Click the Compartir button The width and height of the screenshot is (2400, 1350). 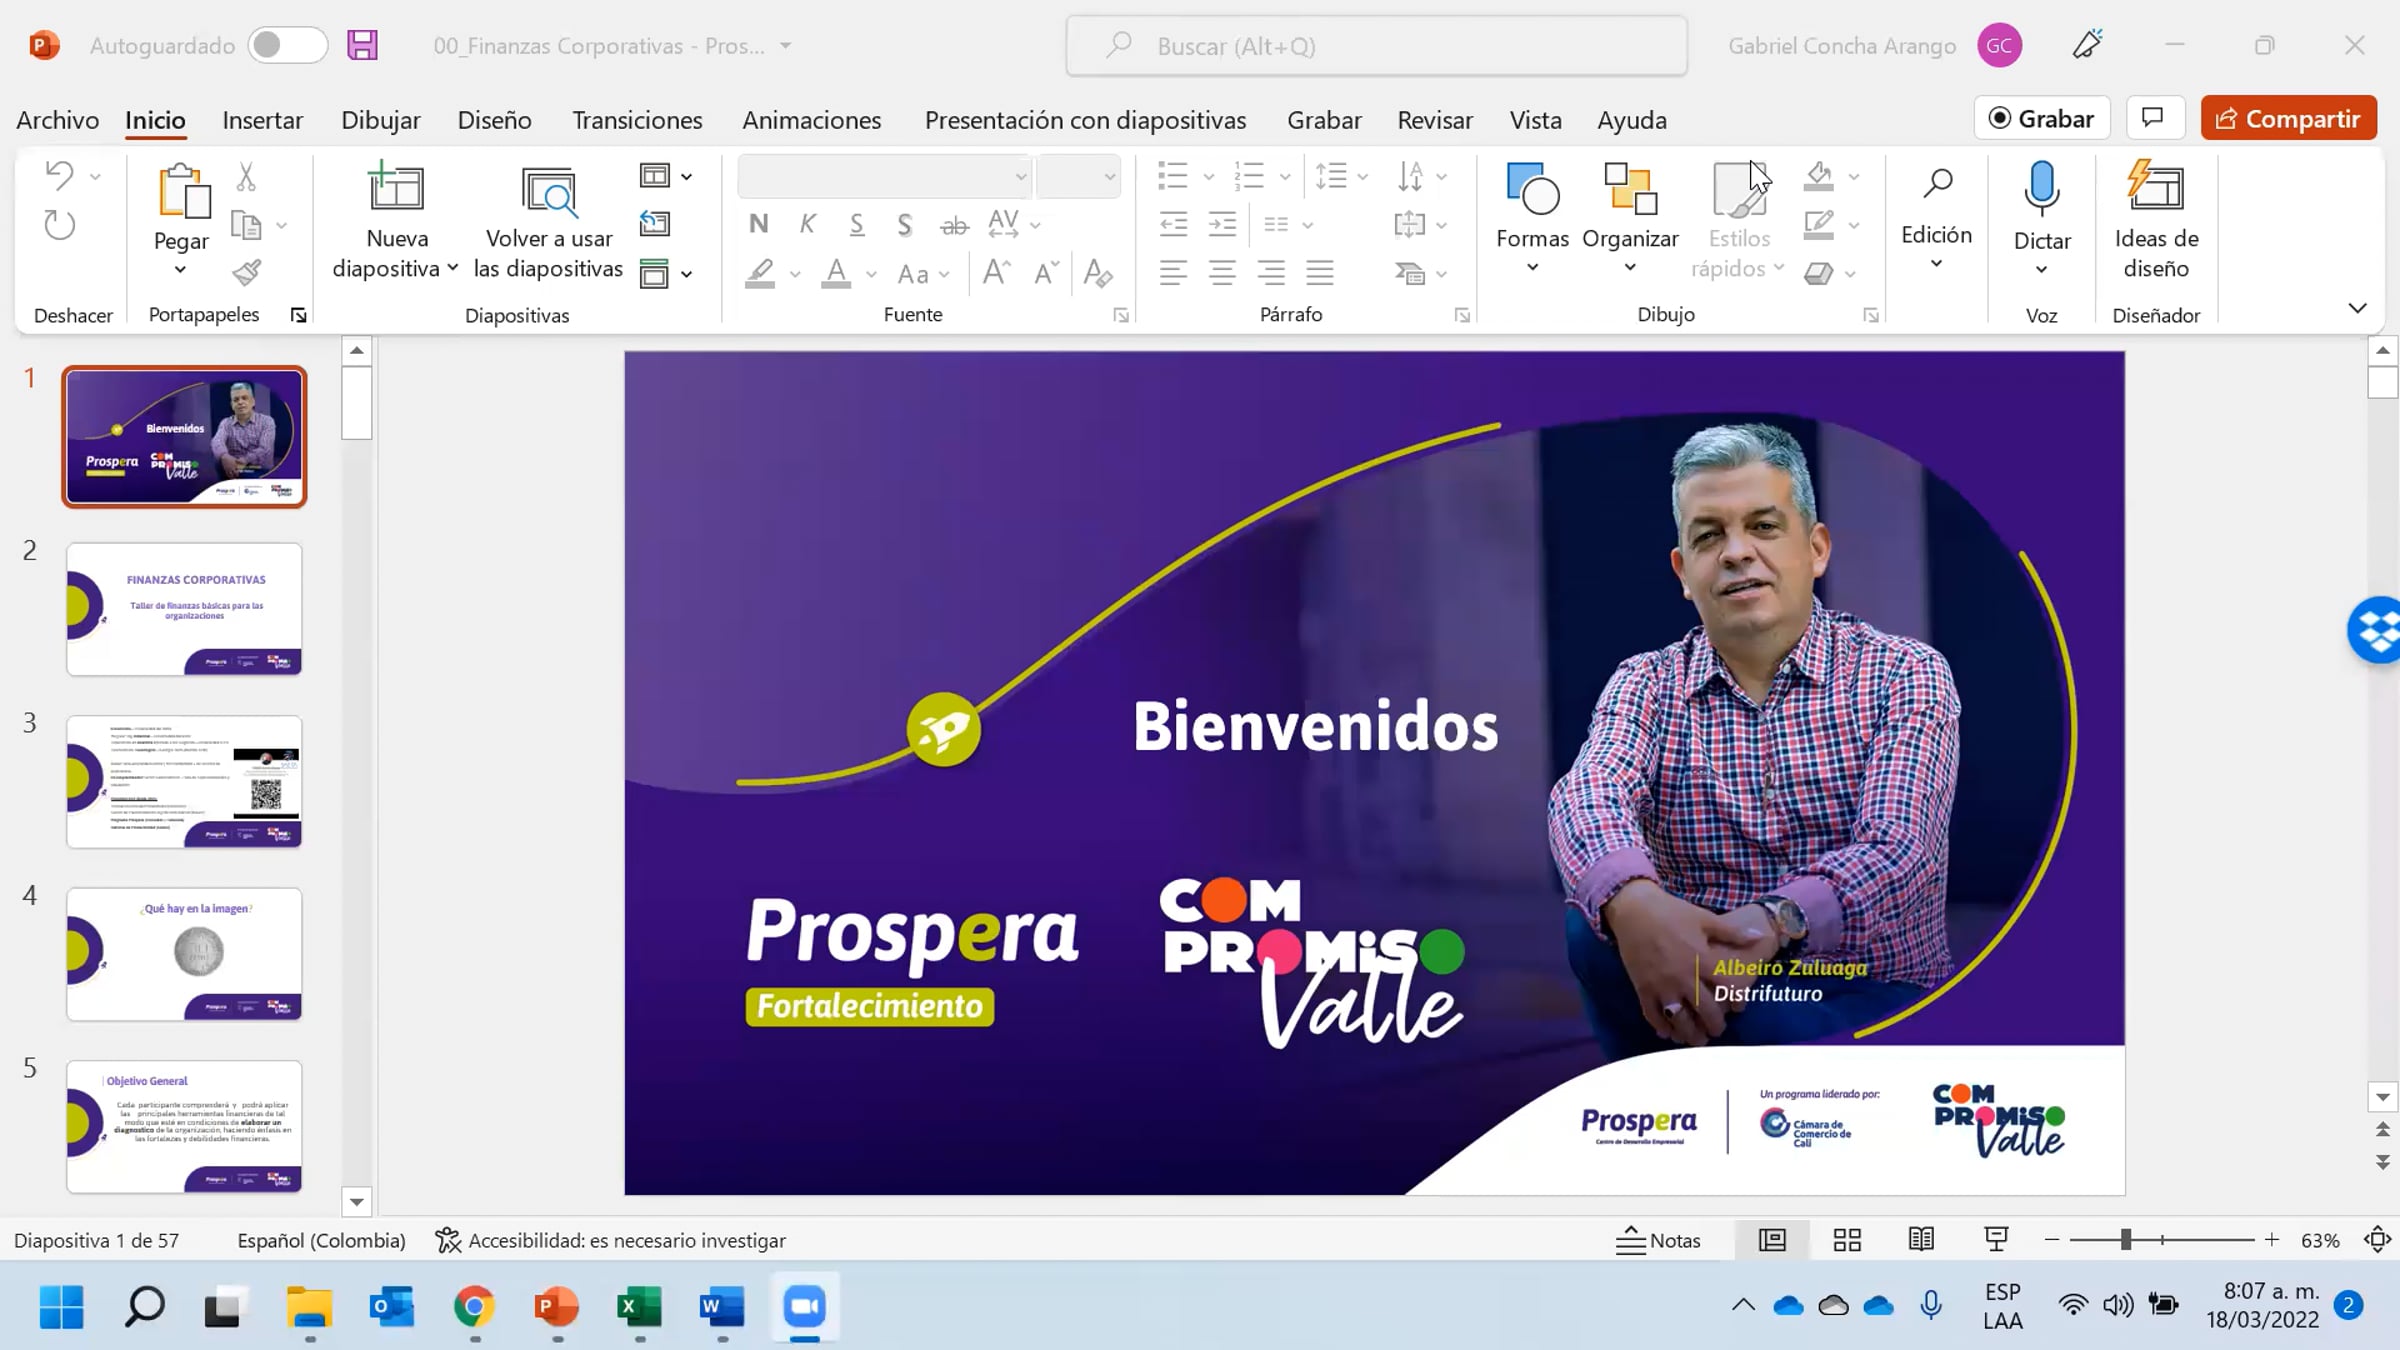click(2288, 118)
